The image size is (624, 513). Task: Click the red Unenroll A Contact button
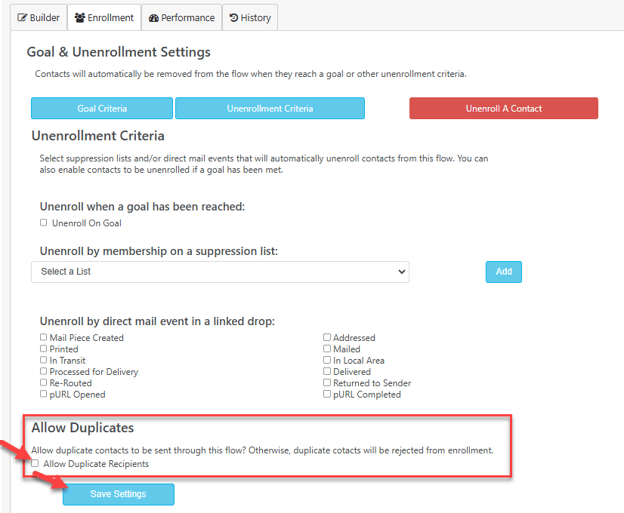tap(503, 108)
